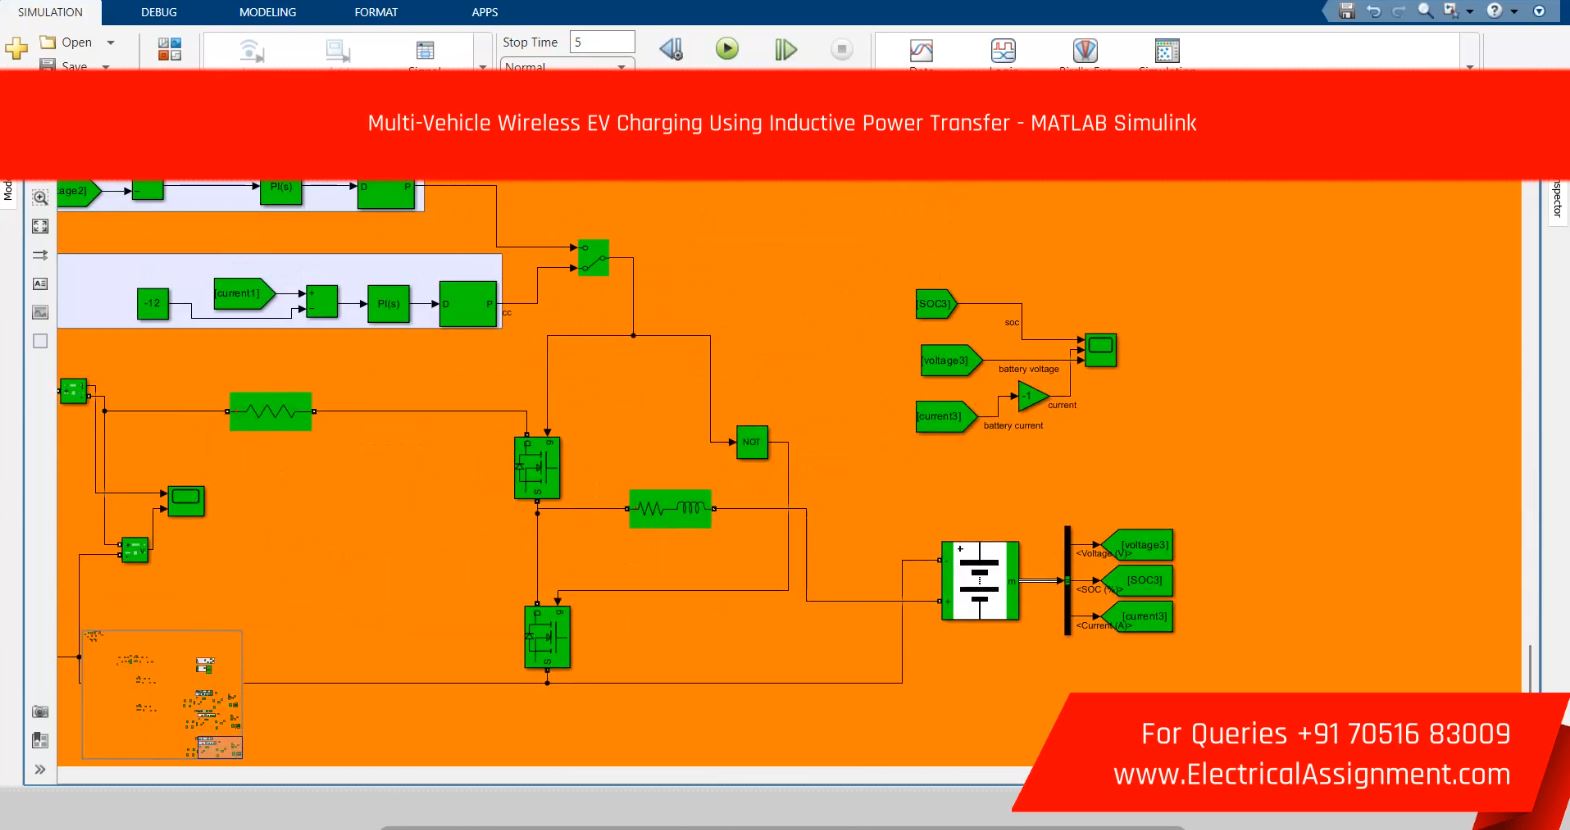Open the Library Browser icon
The width and height of the screenshot is (1570, 830).
(x=170, y=49)
